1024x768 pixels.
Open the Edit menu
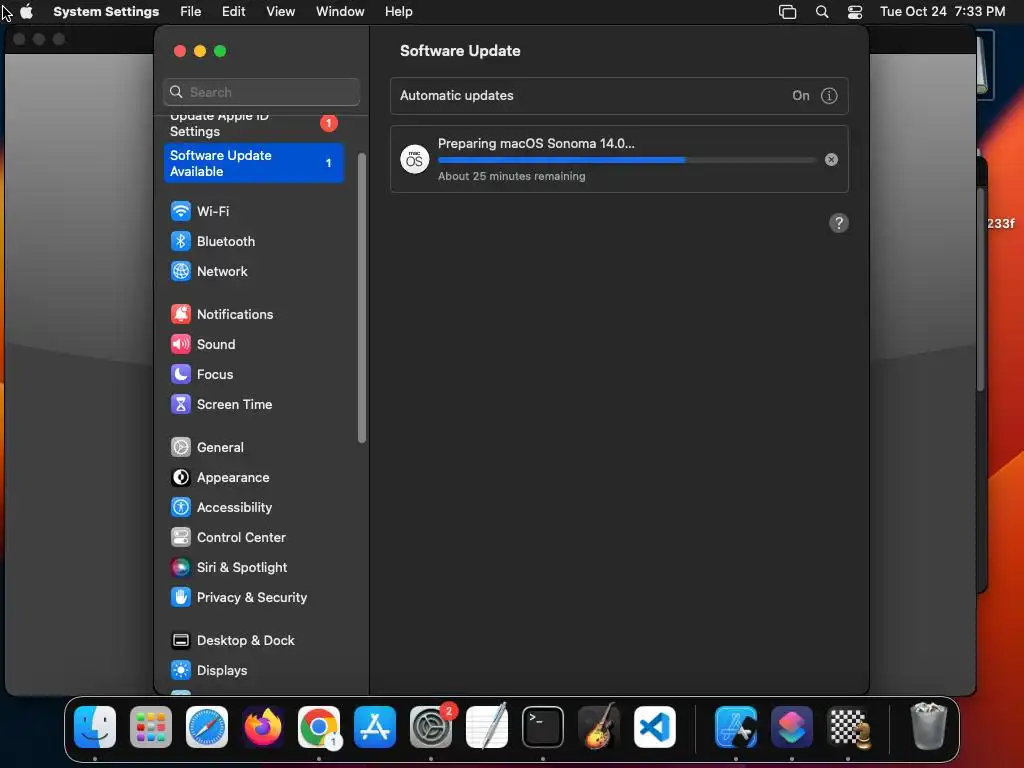pyautogui.click(x=233, y=12)
